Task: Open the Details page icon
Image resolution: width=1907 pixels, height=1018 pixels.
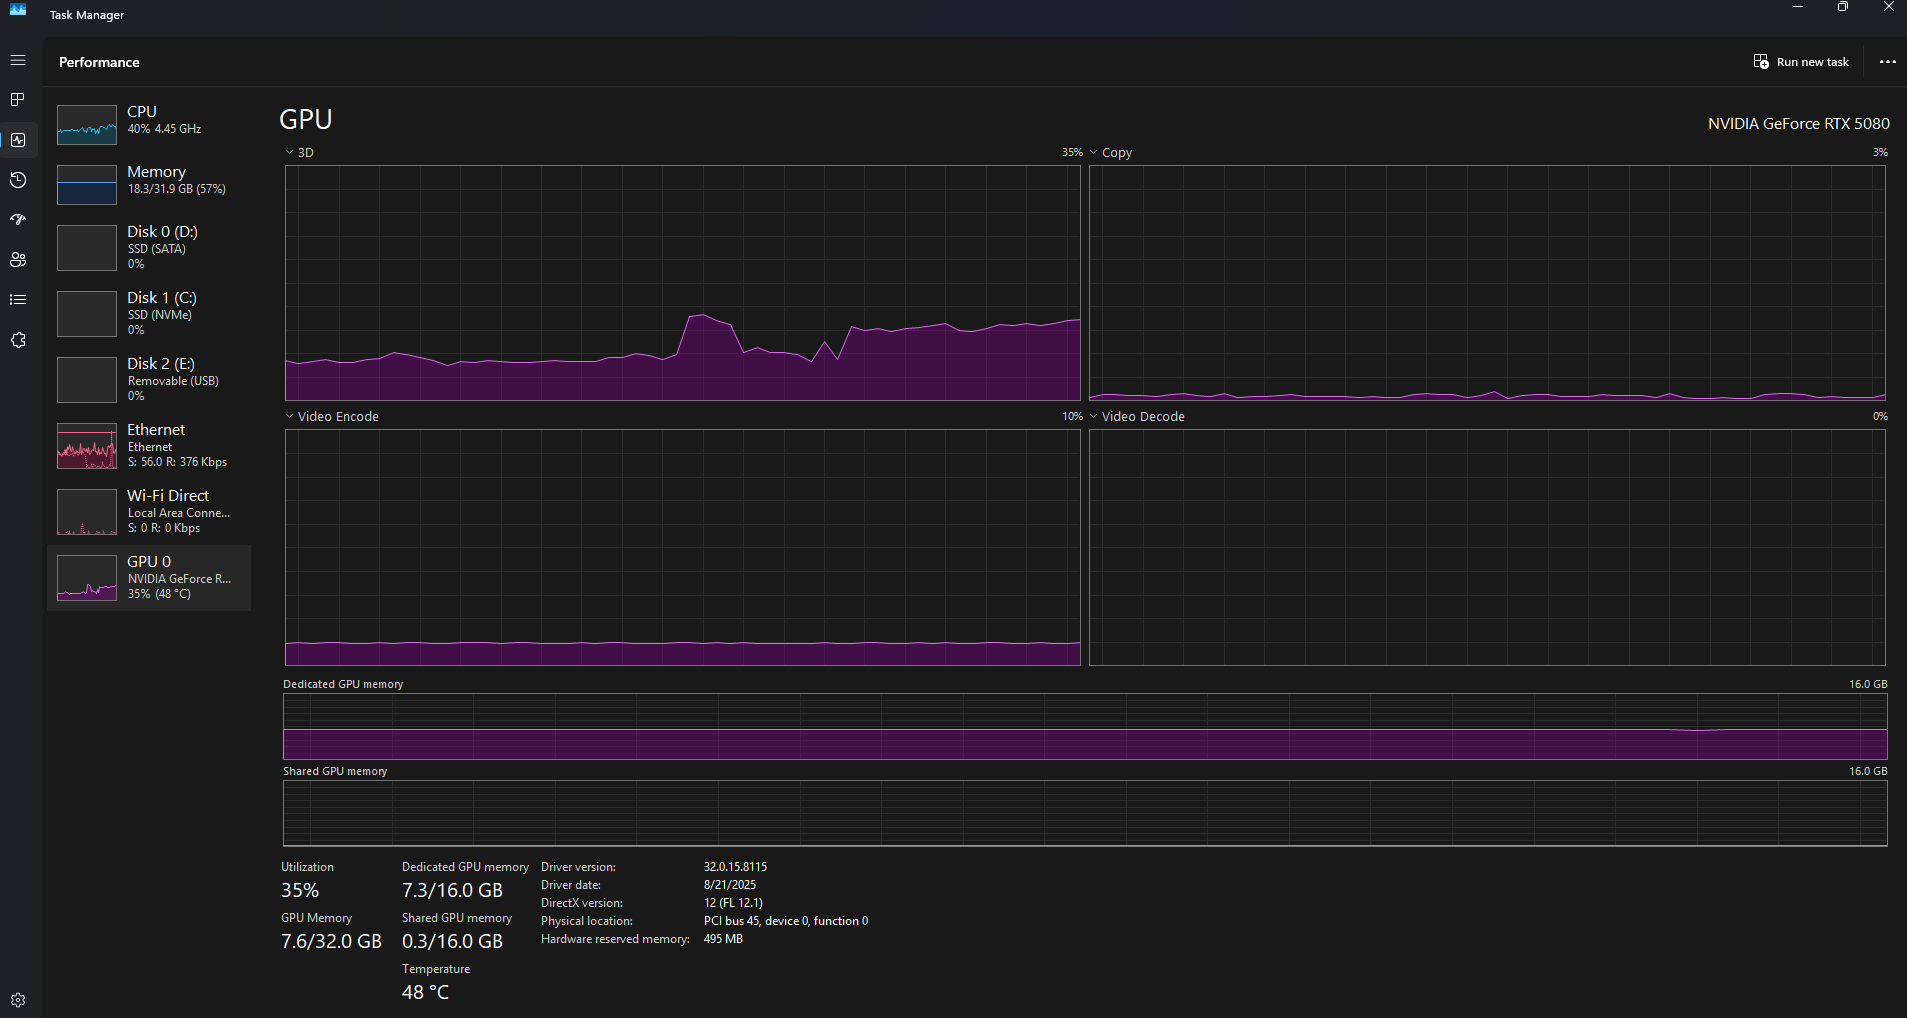Action: (18, 300)
